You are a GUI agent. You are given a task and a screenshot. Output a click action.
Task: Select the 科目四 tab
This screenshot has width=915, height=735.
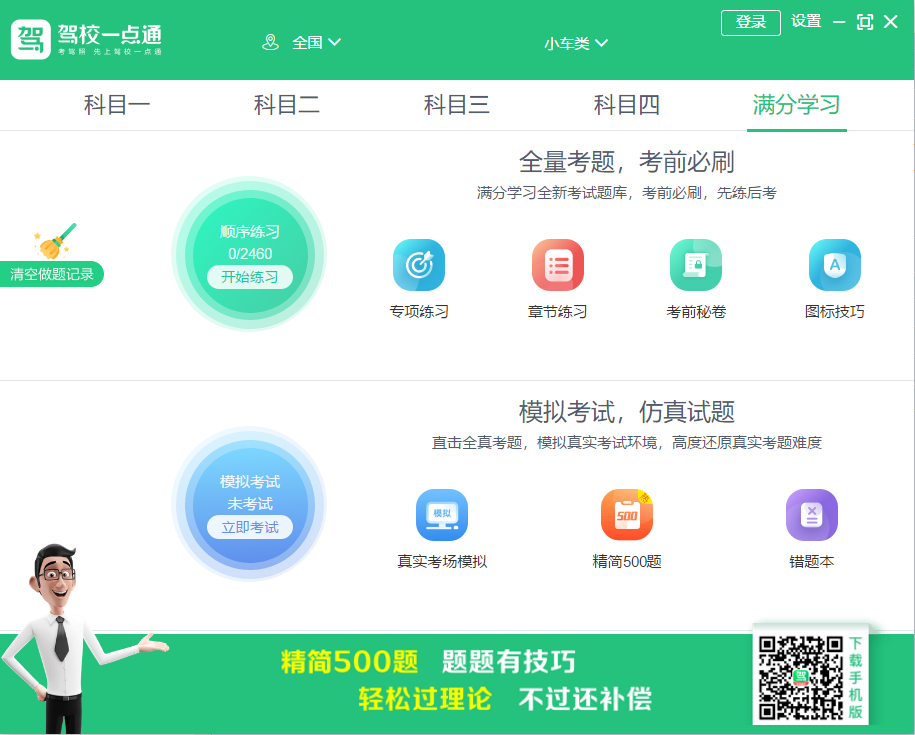pos(626,104)
